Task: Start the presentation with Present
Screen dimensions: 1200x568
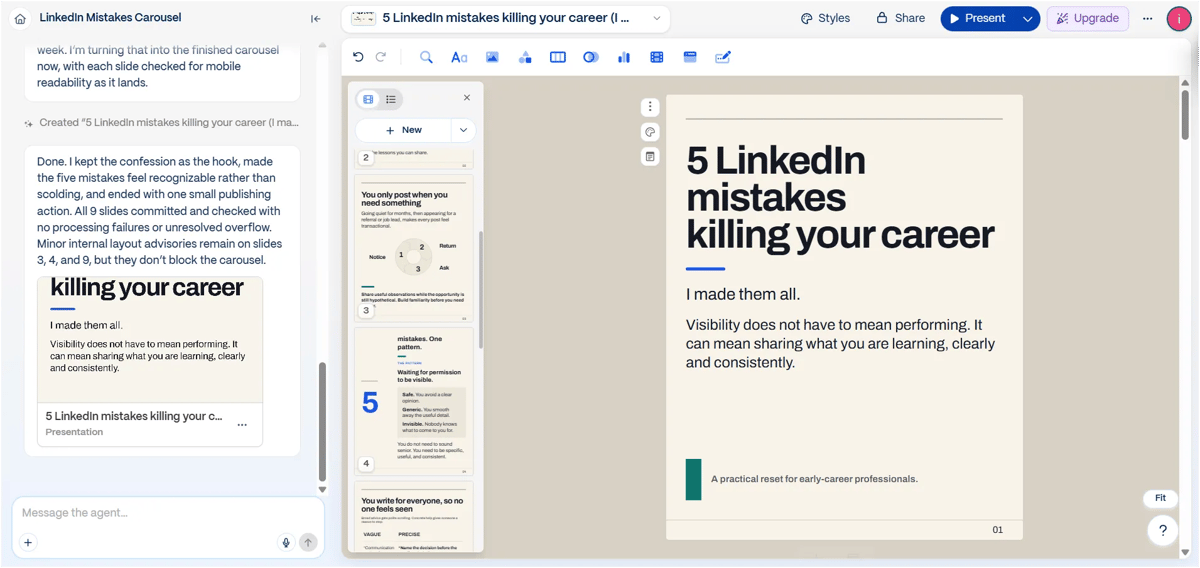Action: 979,18
